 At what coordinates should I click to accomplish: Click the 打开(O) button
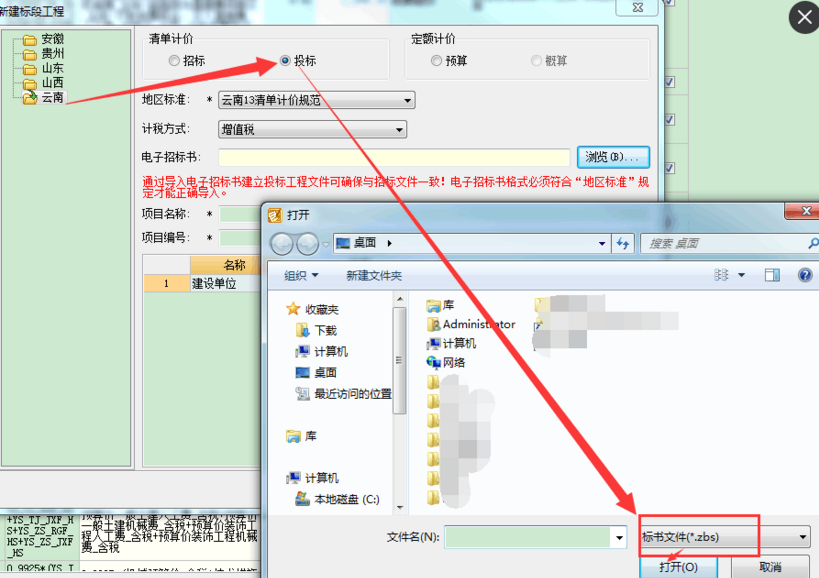pyautogui.click(x=678, y=567)
